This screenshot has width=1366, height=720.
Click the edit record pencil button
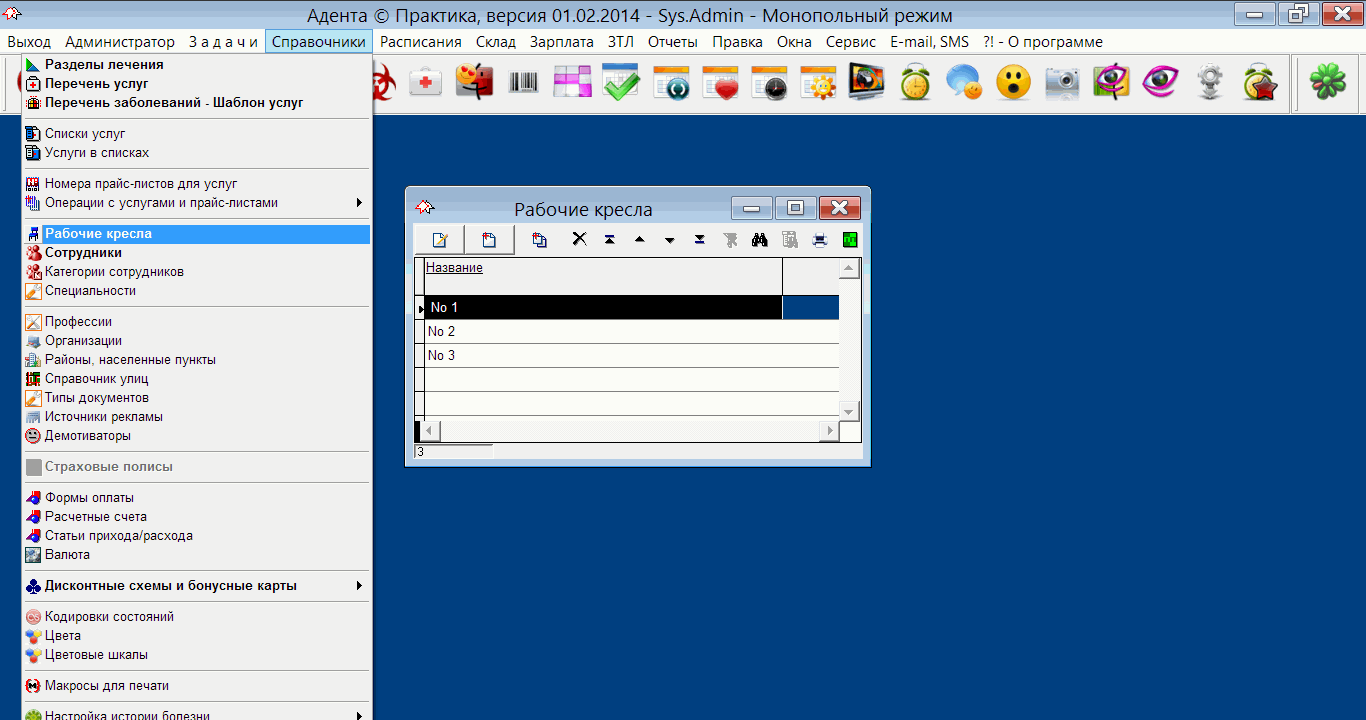439,240
